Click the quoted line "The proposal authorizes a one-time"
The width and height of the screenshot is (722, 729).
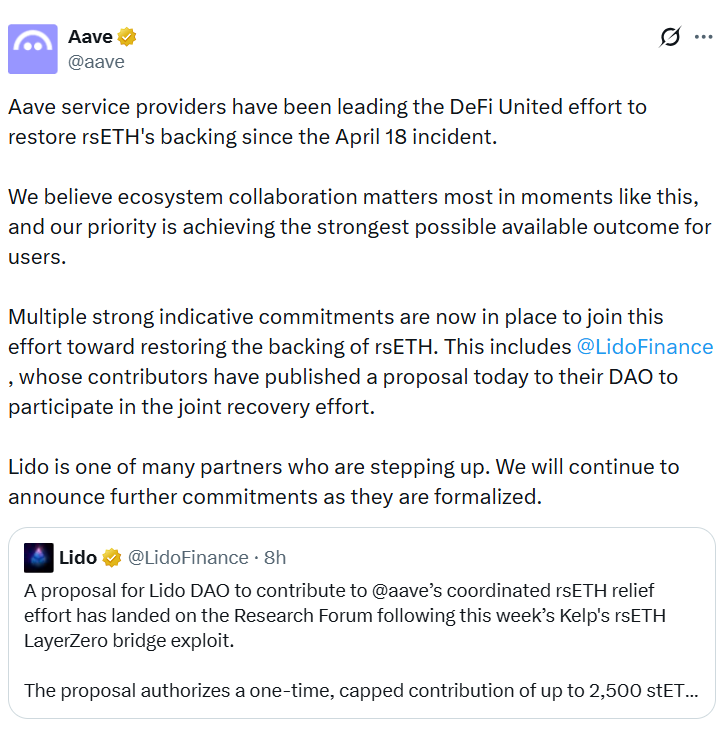click(x=360, y=690)
